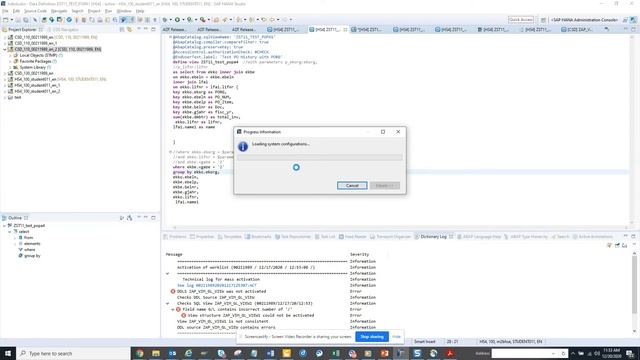Open the Project menu

click(x=94, y=11)
